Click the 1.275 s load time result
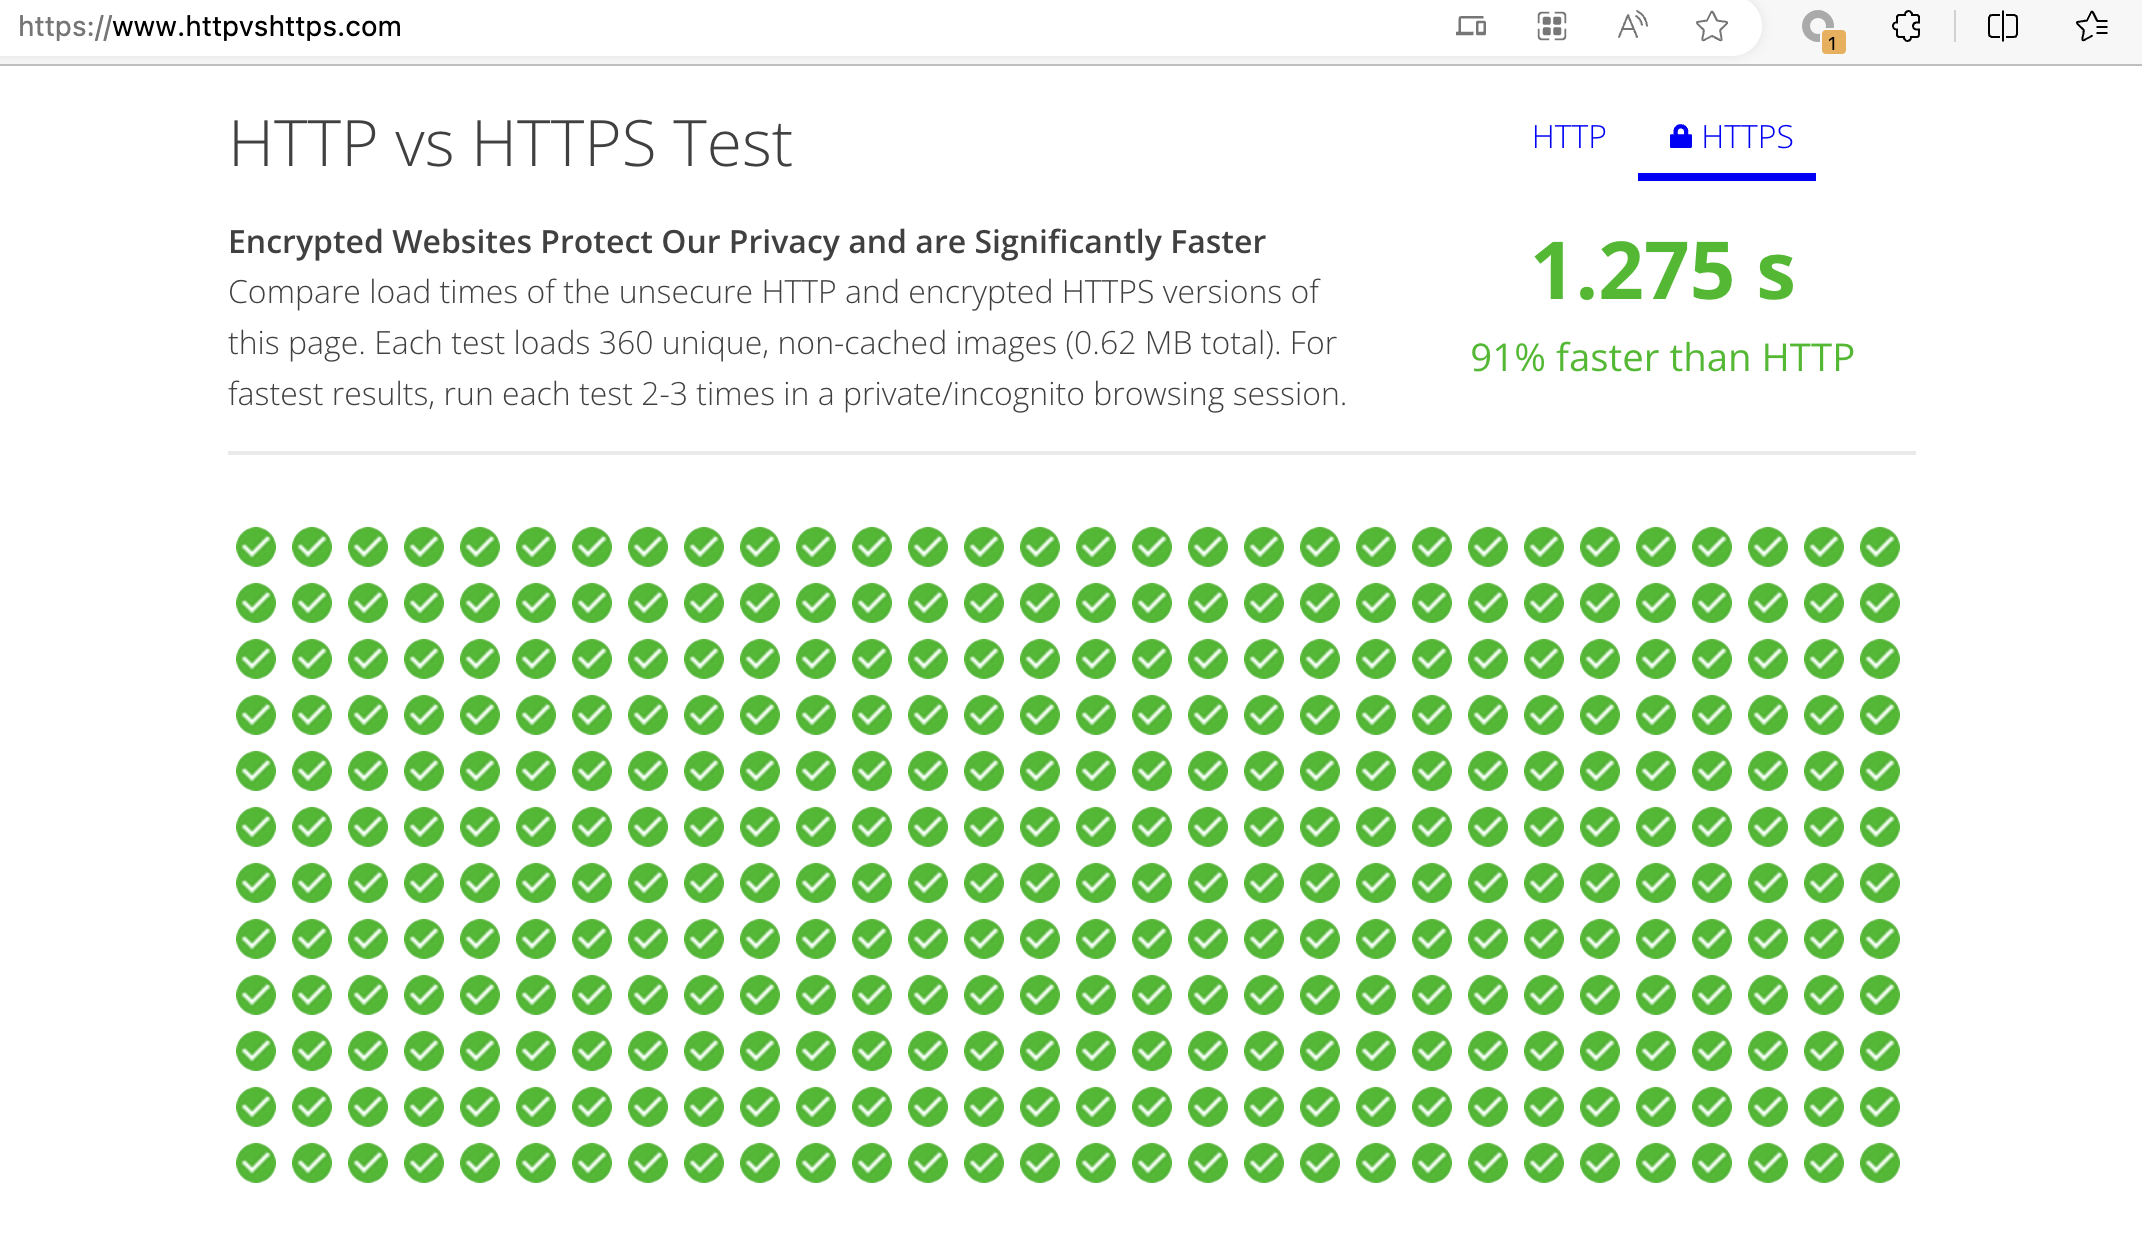Screen dimensions: 2142x1248 1663,270
